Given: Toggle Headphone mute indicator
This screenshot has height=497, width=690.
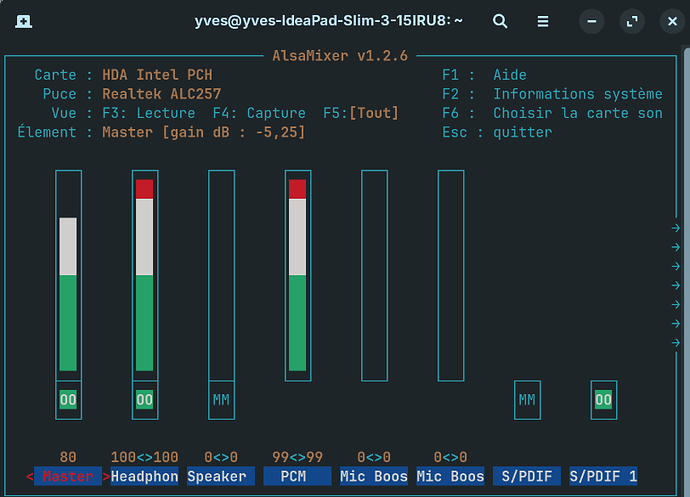Looking at the screenshot, I should [145, 400].
